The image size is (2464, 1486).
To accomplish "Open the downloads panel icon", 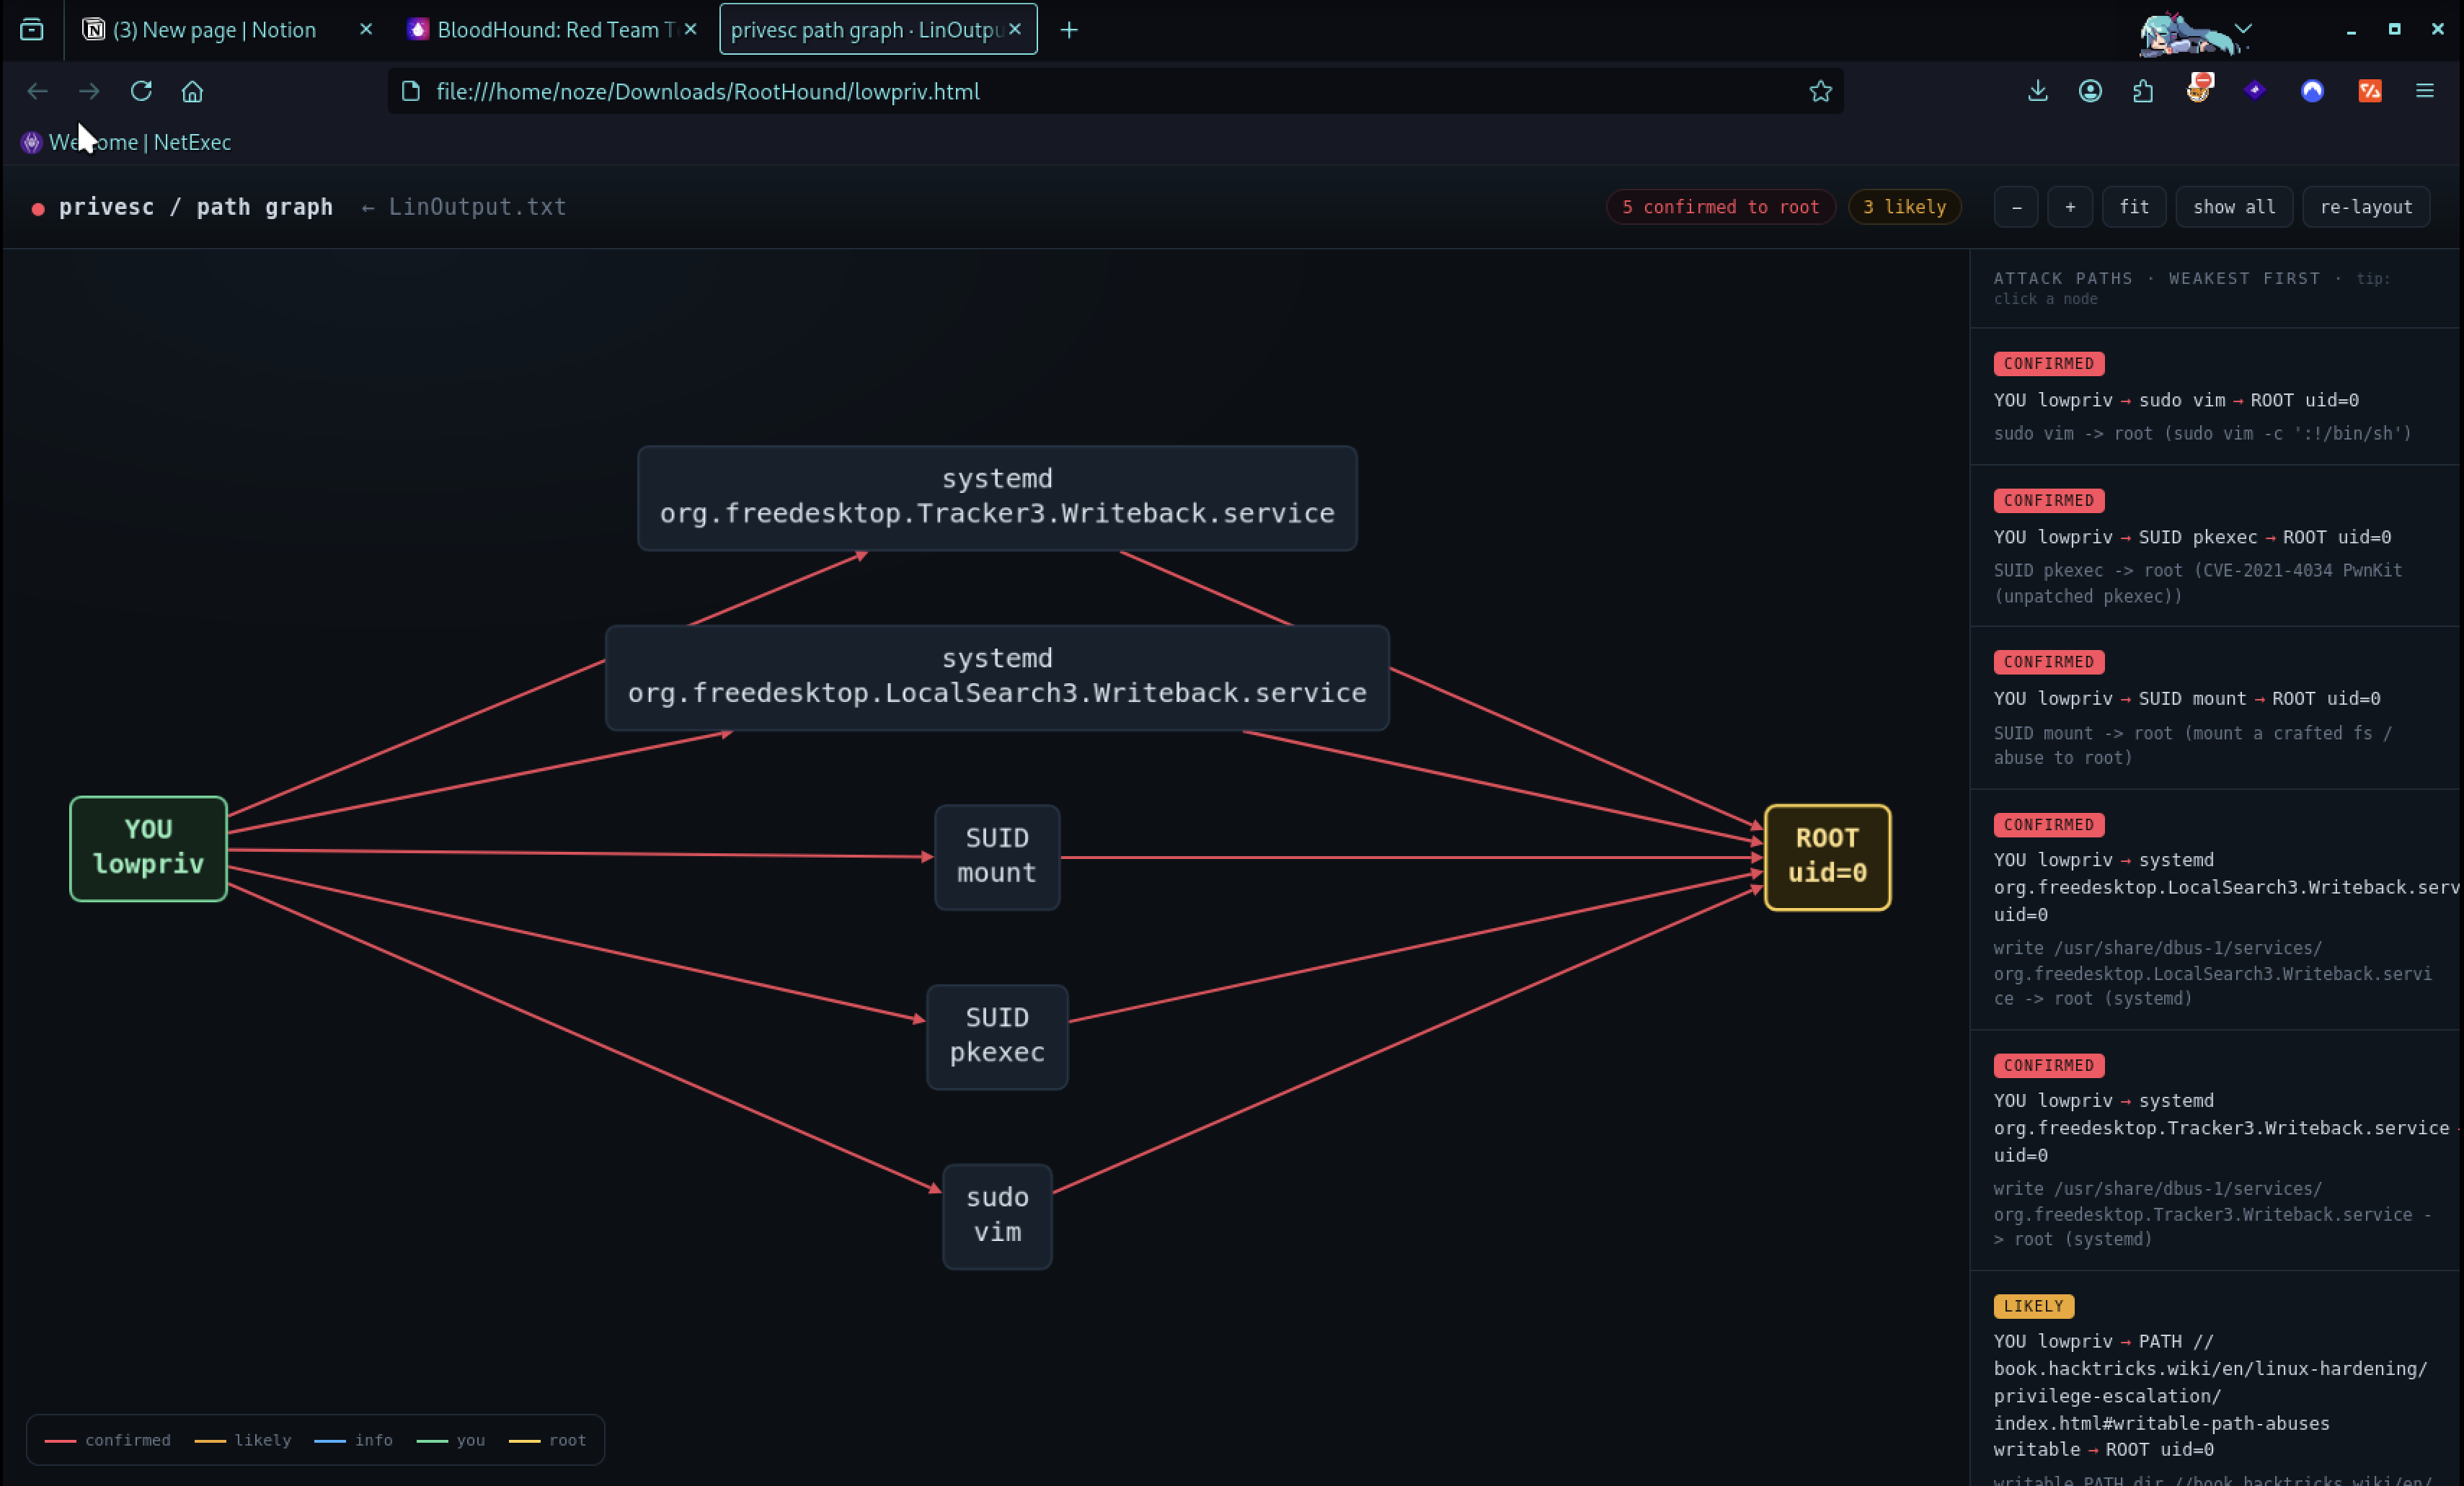I will coord(2037,91).
